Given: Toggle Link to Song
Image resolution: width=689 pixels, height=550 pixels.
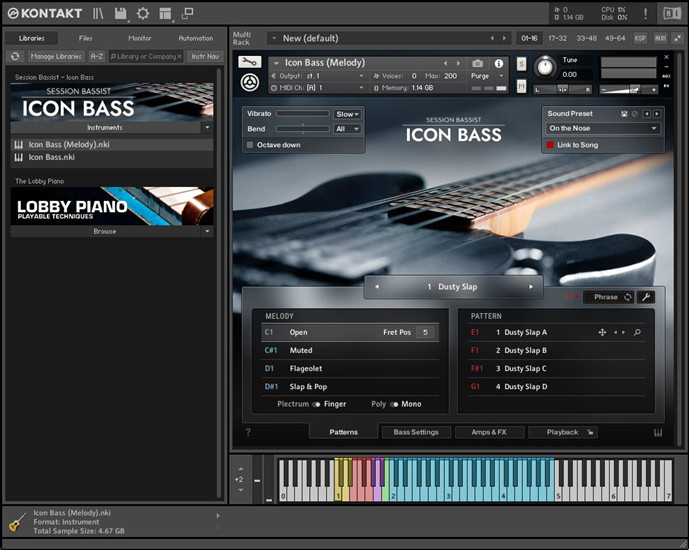Looking at the screenshot, I should (550, 145).
